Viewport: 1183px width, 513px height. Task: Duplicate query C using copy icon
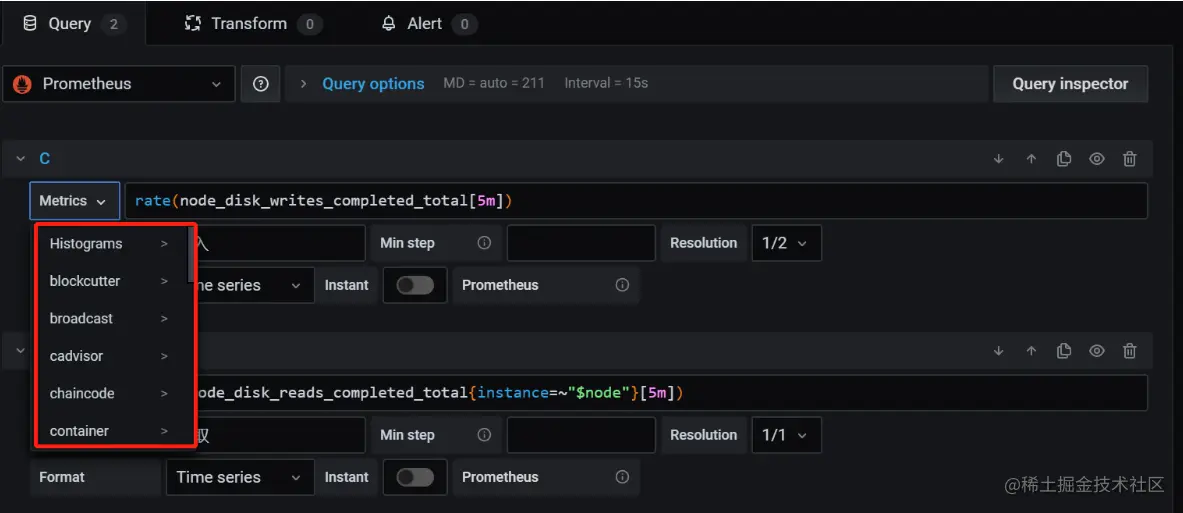1064,159
